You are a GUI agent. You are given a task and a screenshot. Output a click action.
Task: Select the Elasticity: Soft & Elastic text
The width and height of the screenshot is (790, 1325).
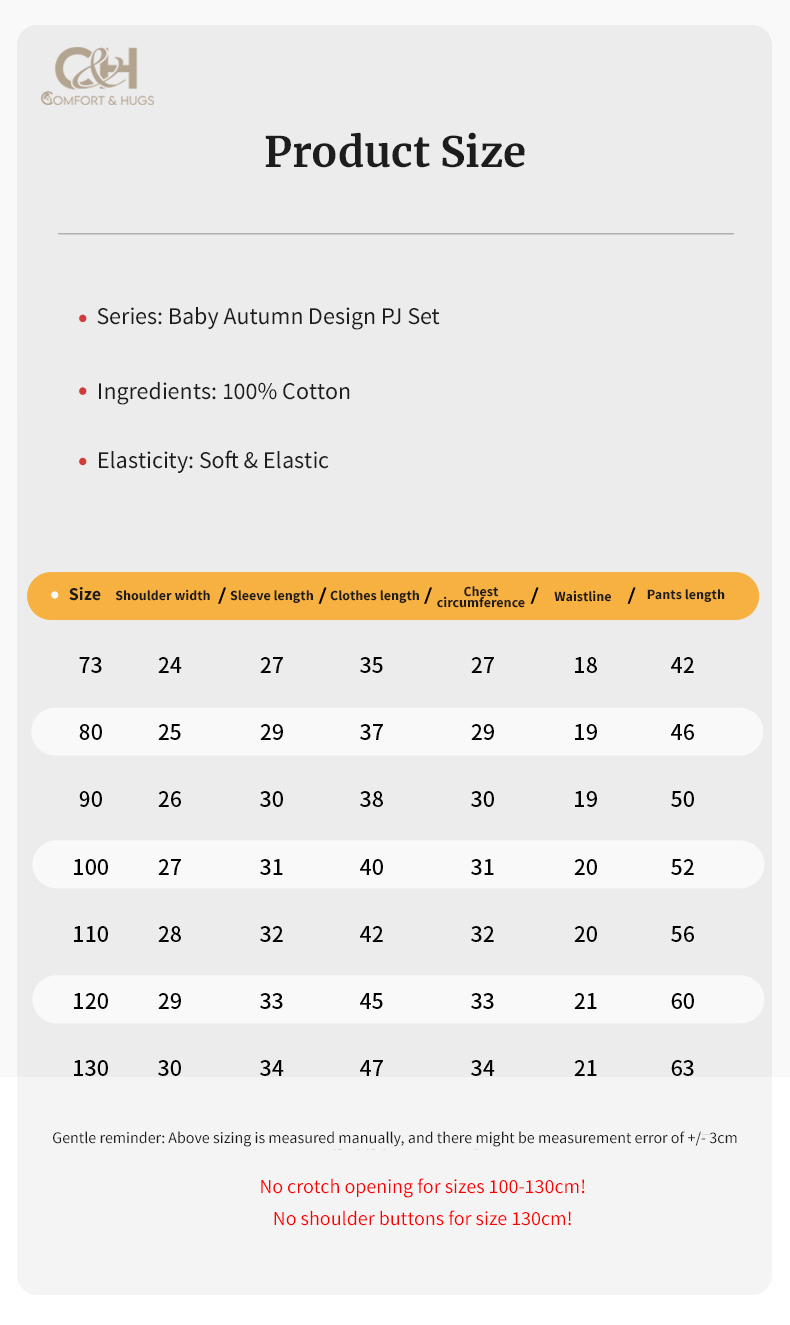point(213,461)
